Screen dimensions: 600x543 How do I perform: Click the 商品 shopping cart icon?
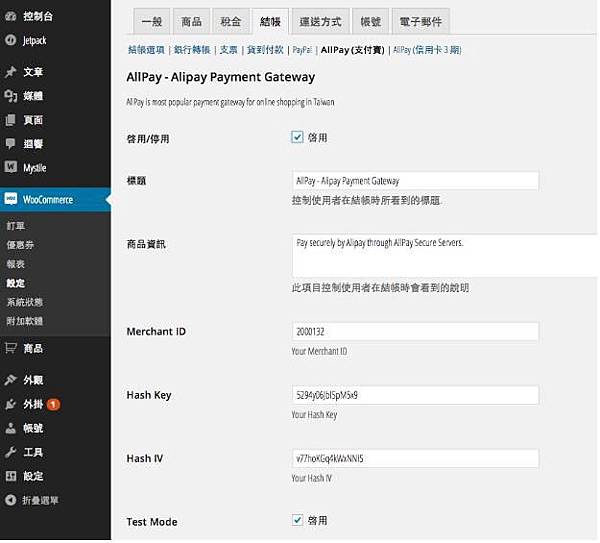10,348
